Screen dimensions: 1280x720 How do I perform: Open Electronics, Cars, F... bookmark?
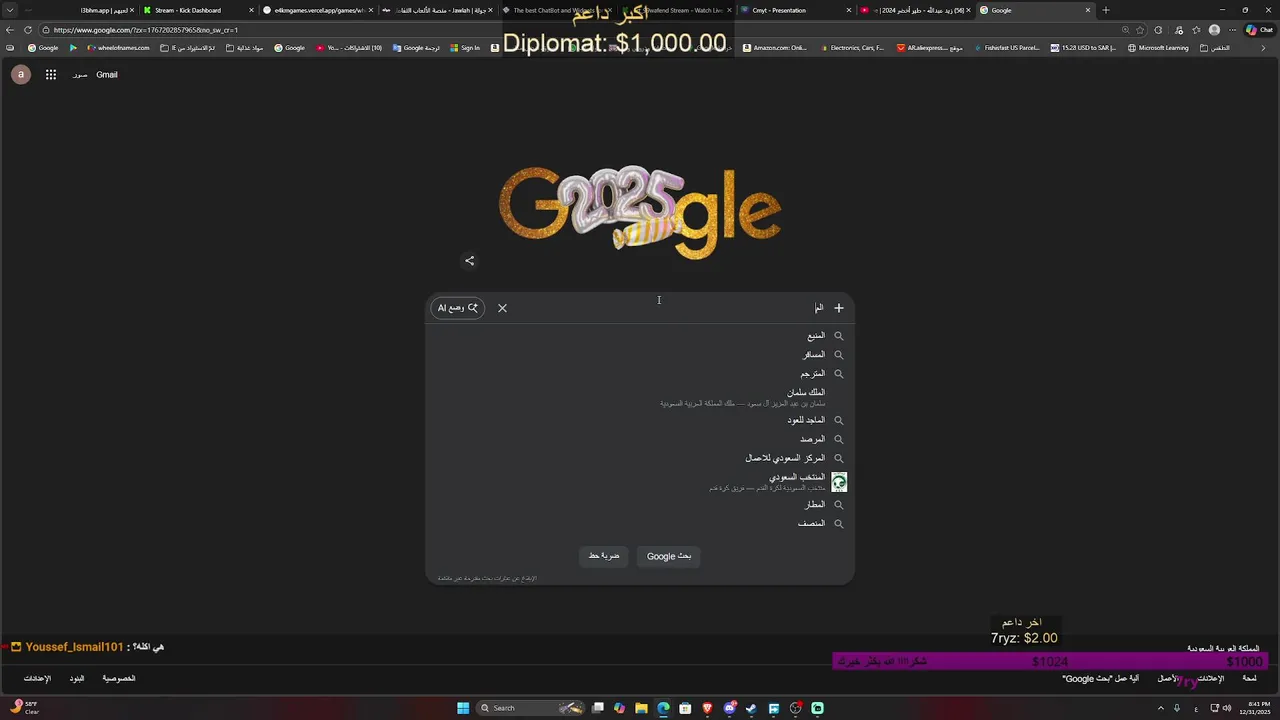[x=852, y=48]
